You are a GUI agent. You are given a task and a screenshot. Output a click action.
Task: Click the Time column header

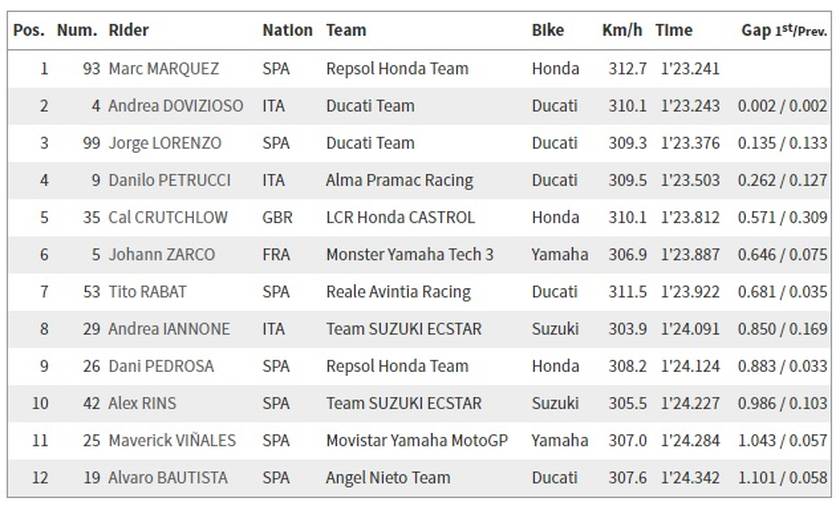tap(673, 30)
